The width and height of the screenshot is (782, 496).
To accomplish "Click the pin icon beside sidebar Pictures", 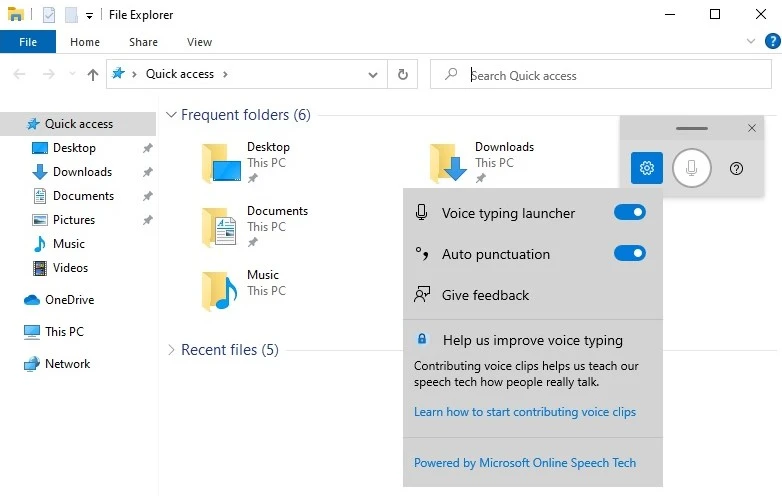I will [x=148, y=220].
